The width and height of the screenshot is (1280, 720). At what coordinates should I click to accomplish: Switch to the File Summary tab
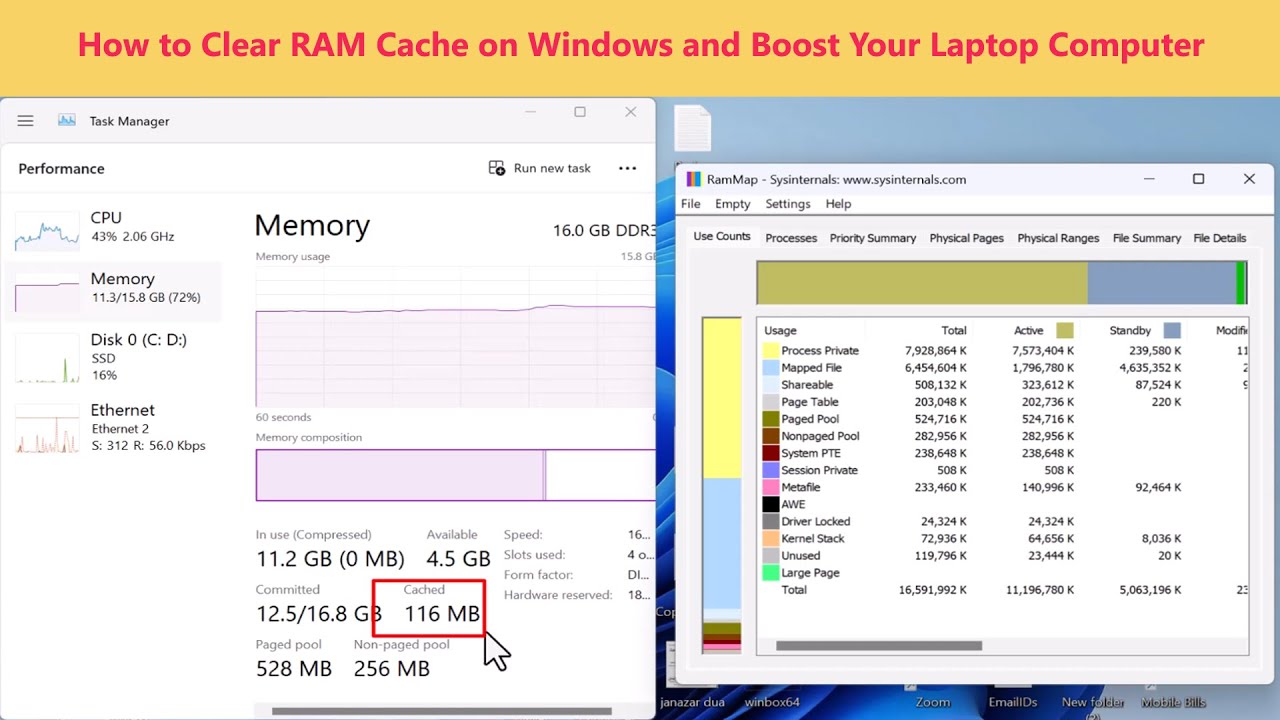click(x=1147, y=238)
